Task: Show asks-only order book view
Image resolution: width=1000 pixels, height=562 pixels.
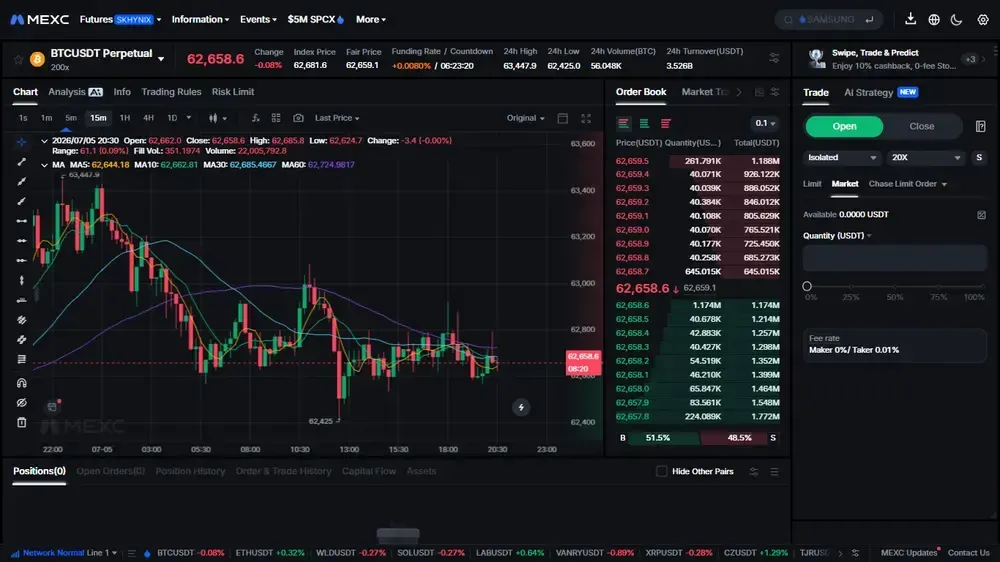Action: pos(666,123)
